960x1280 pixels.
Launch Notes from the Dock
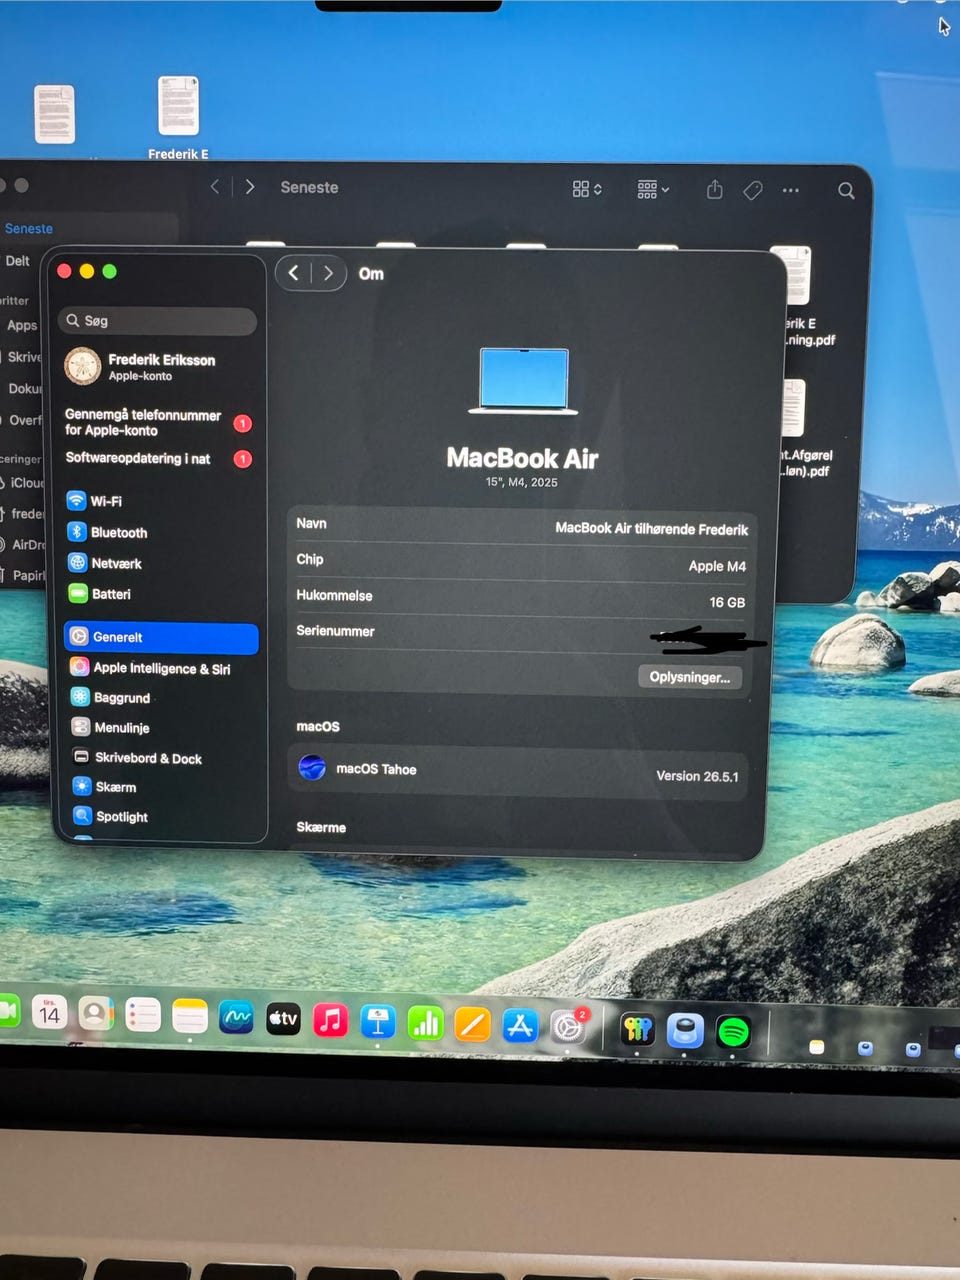[x=189, y=1017]
